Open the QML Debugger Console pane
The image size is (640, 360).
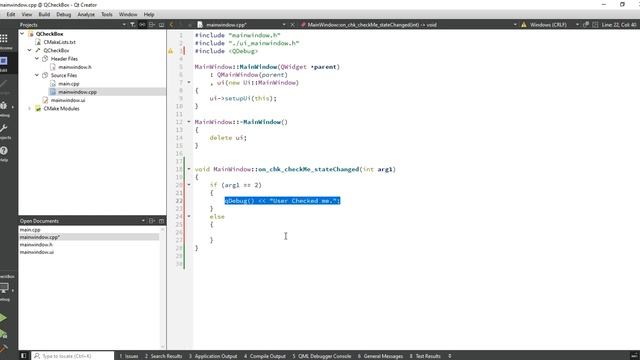pyautogui.click(x=322, y=356)
